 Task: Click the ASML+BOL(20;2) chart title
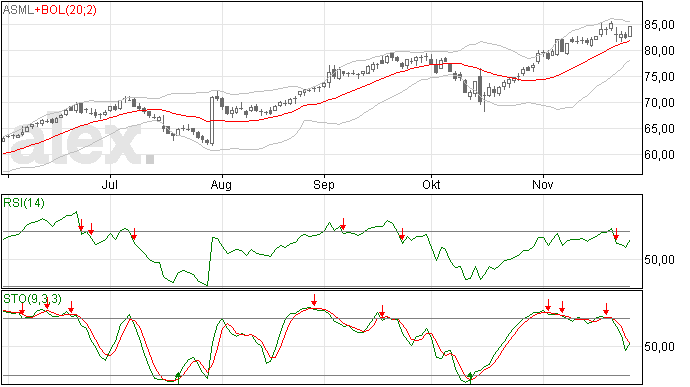[50, 10]
